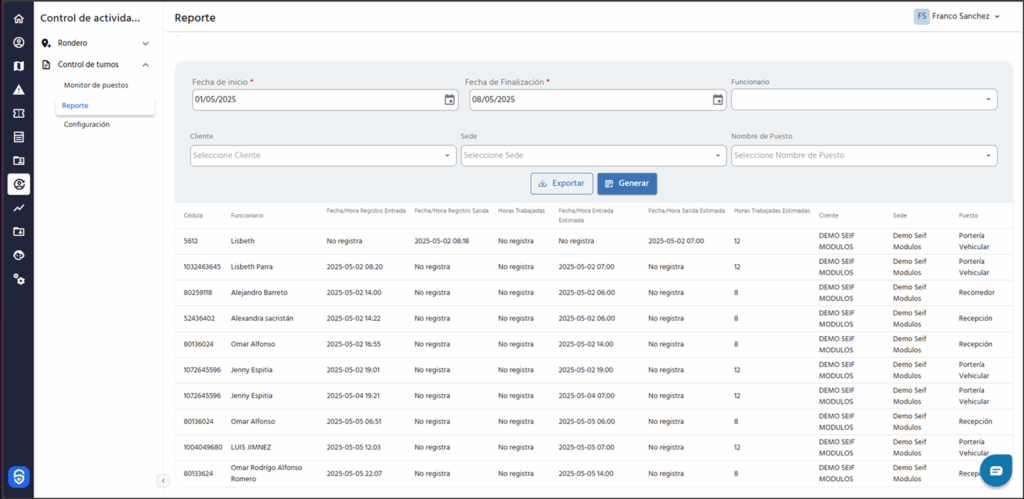The image size is (1024, 499).
Task: Click the Horas Trabajadas column header
Action: pyautogui.click(x=521, y=211)
